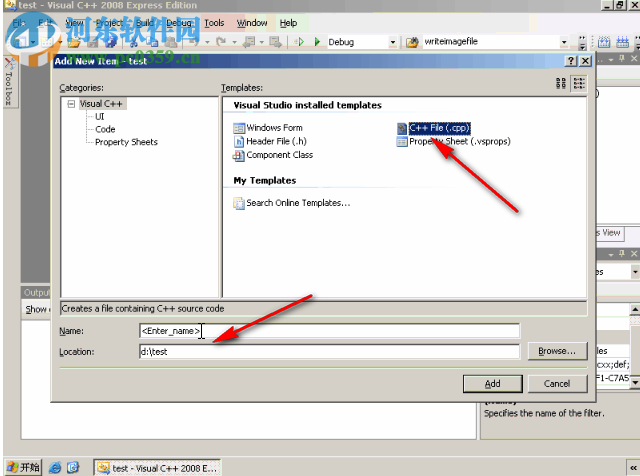
Task: Click the second quick launch icon
Action: (x=73, y=467)
